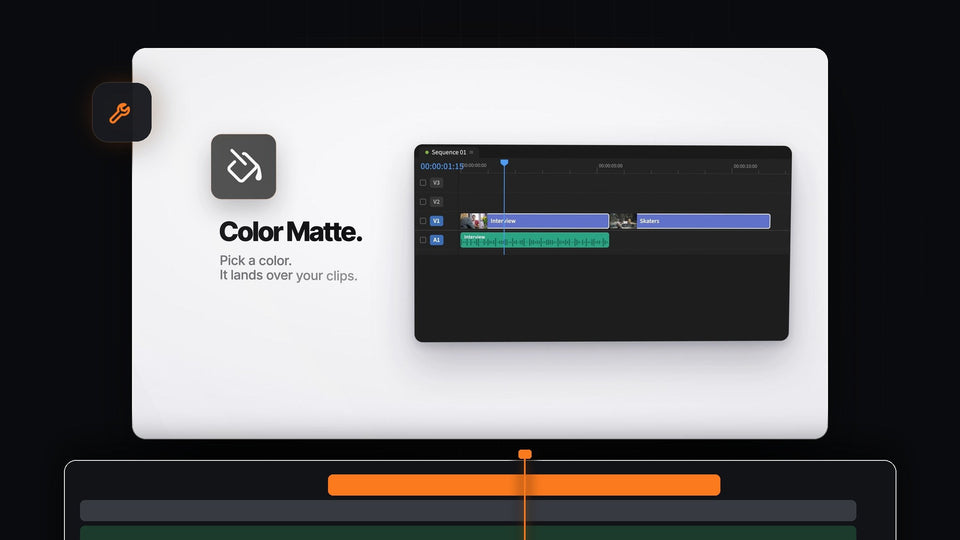Viewport: 960px width, 540px height.
Task: Select the orange clip bar in bottom timeline
Action: coord(524,485)
